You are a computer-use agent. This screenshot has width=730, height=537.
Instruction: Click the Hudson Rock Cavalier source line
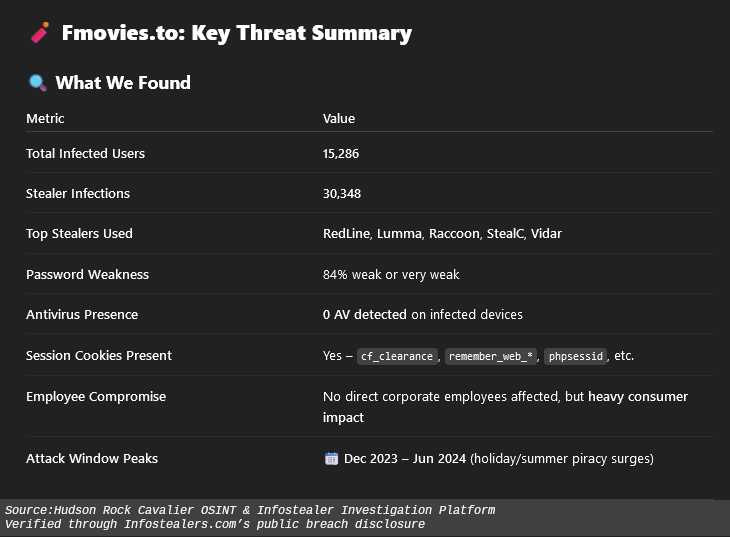pyautogui.click(x=250, y=510)
